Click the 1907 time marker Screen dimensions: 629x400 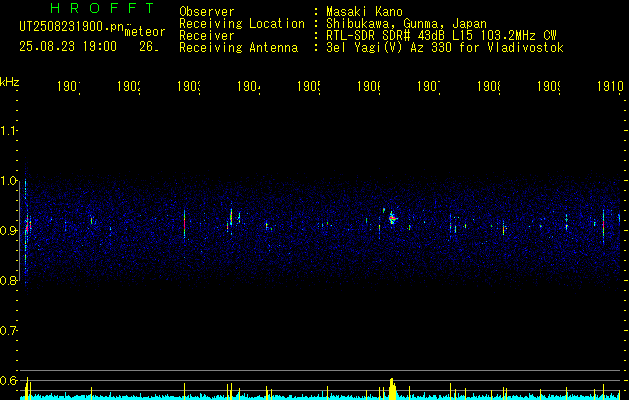coord(429,87)
